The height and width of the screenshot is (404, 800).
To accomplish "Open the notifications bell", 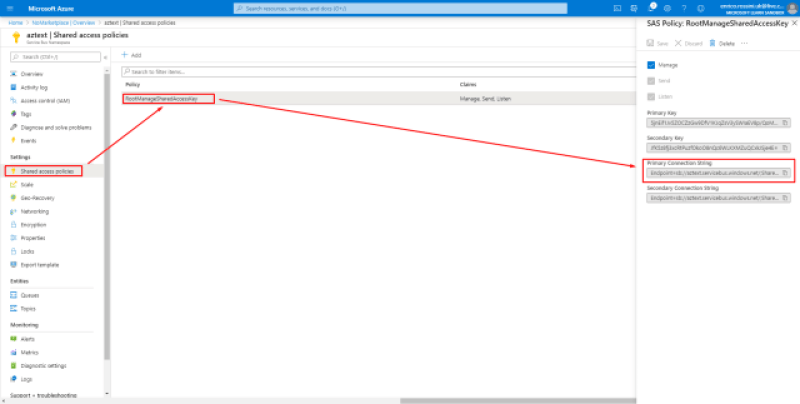I will (651, 9).
